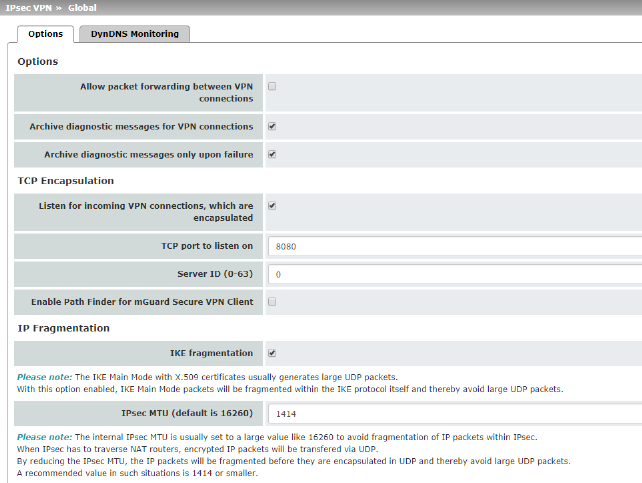The height and width of the screenshot is (483, 642).
Task: Click the IP Fragmentation section heading
Action: click(63, 328)
